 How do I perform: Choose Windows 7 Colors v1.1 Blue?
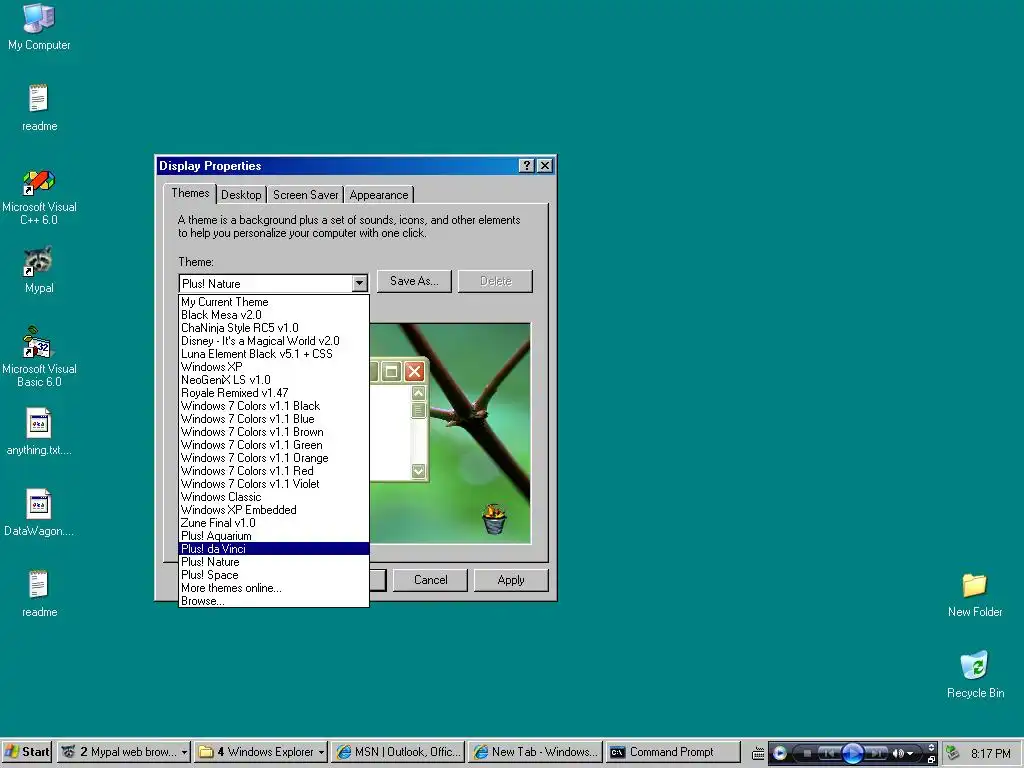[274, 419]
